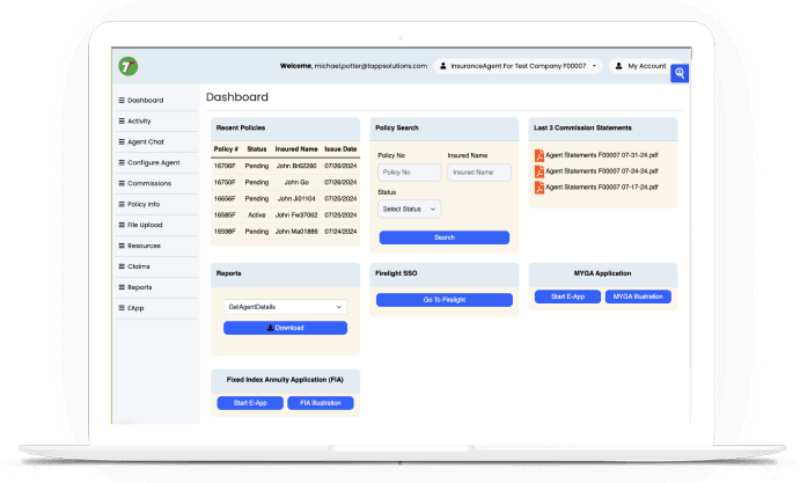Start E-App for Fixed Index Annuity

click(250, 403)
